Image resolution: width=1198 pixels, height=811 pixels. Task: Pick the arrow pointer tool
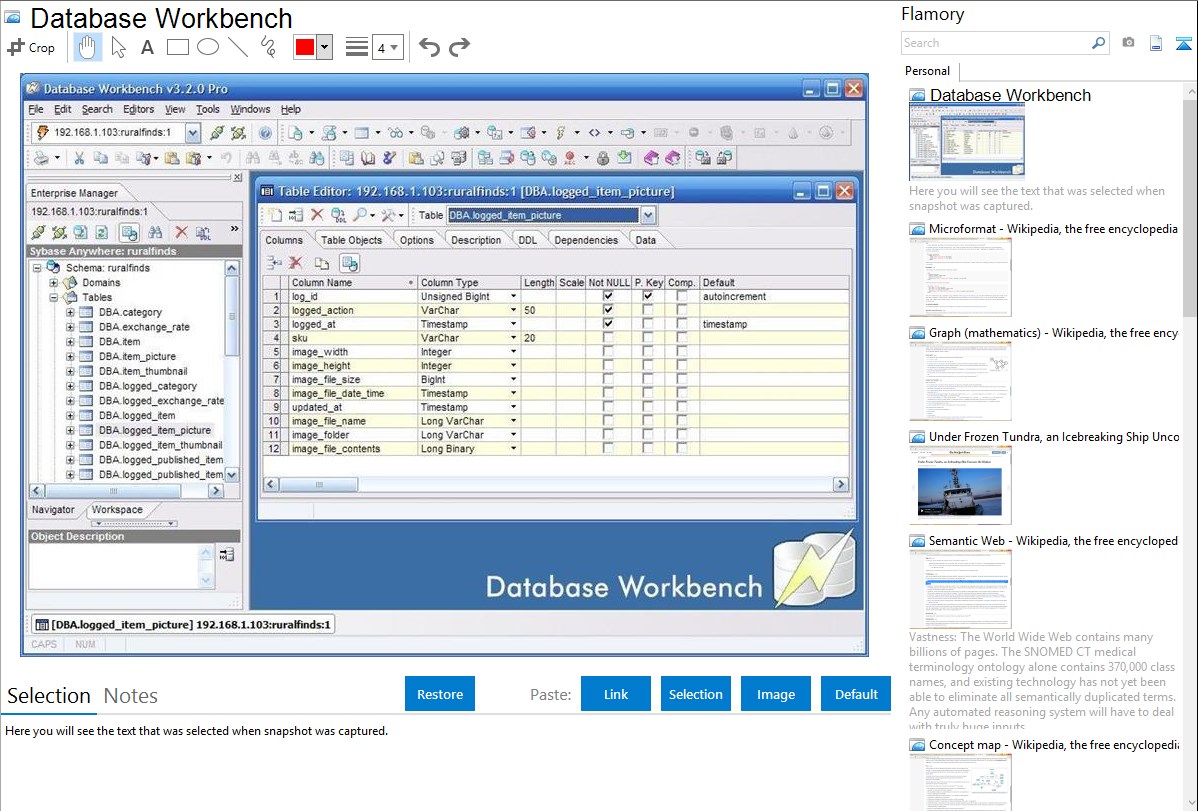click(118, 47)
